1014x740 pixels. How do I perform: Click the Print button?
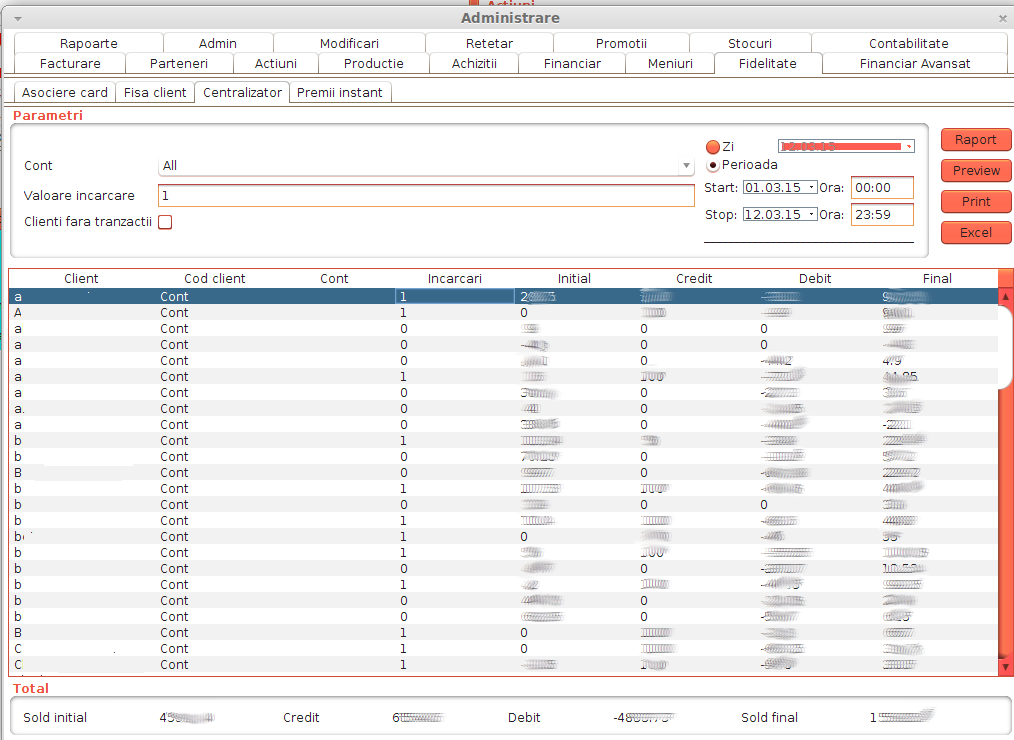point(976,201)
